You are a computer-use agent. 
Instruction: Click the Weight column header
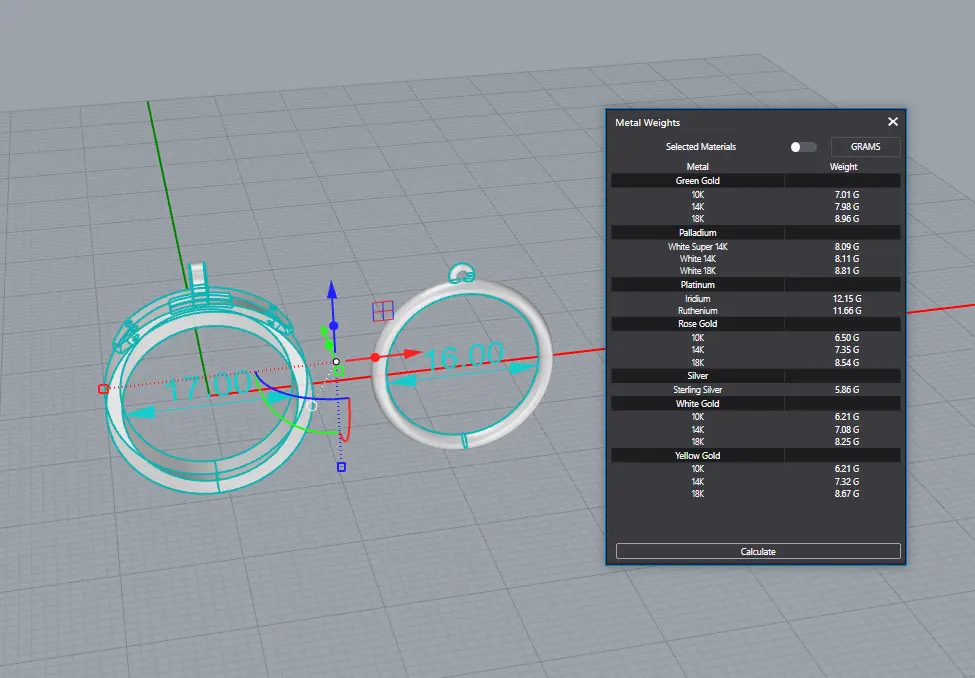click(843, 167)
